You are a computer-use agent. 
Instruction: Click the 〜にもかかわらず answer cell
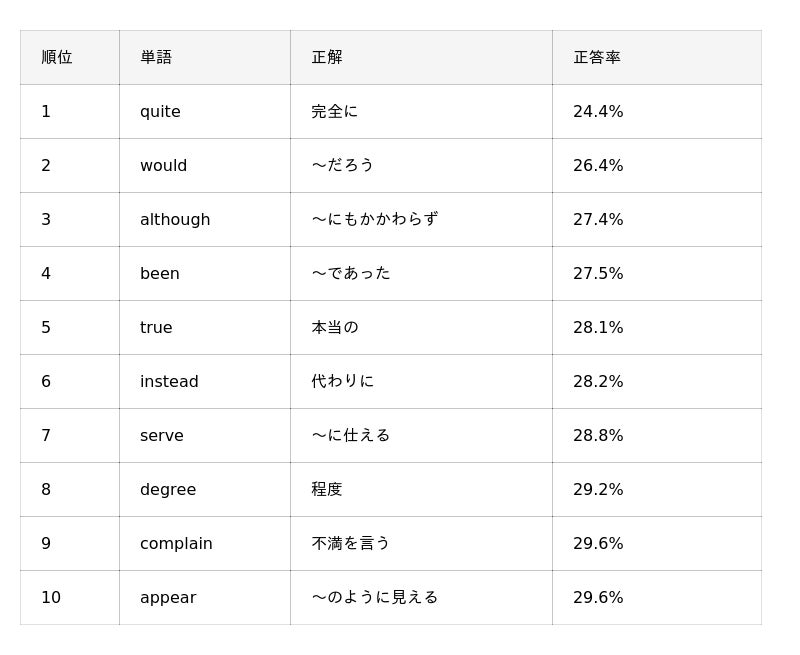pyautogui.click(x=421, y=219)
